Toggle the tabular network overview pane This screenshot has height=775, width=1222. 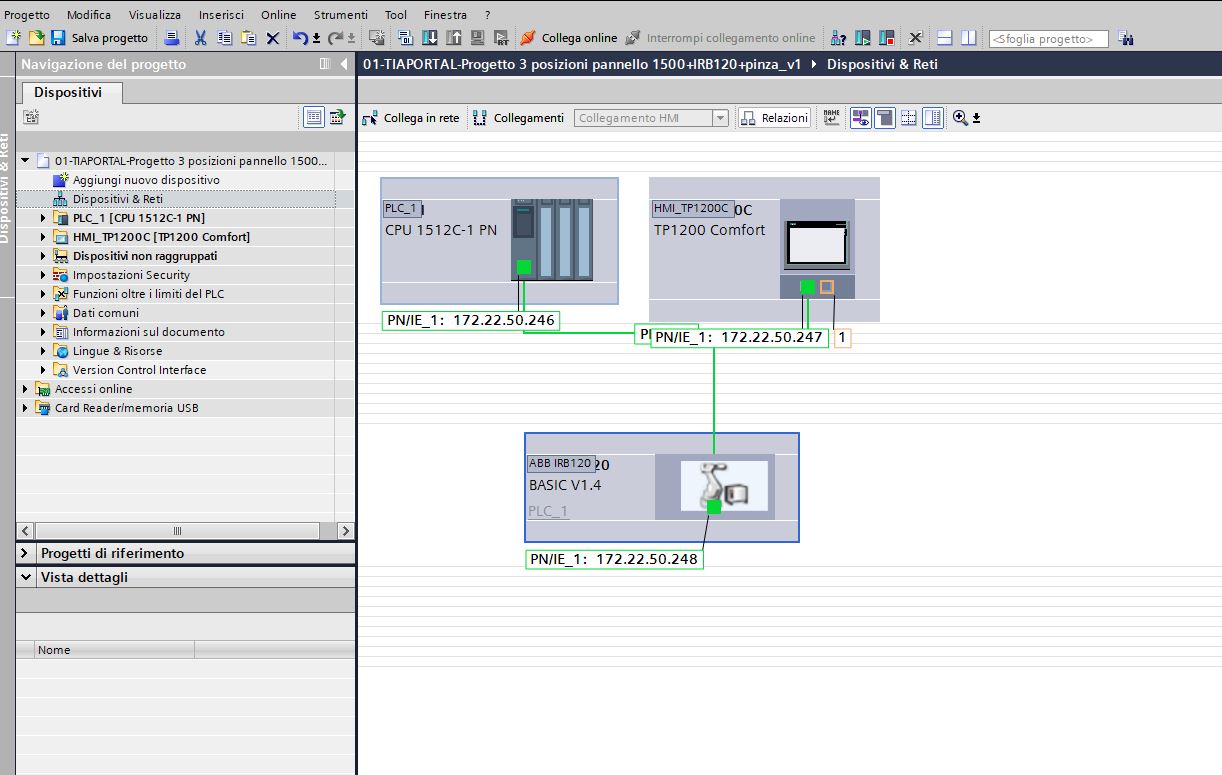(933, 118)
